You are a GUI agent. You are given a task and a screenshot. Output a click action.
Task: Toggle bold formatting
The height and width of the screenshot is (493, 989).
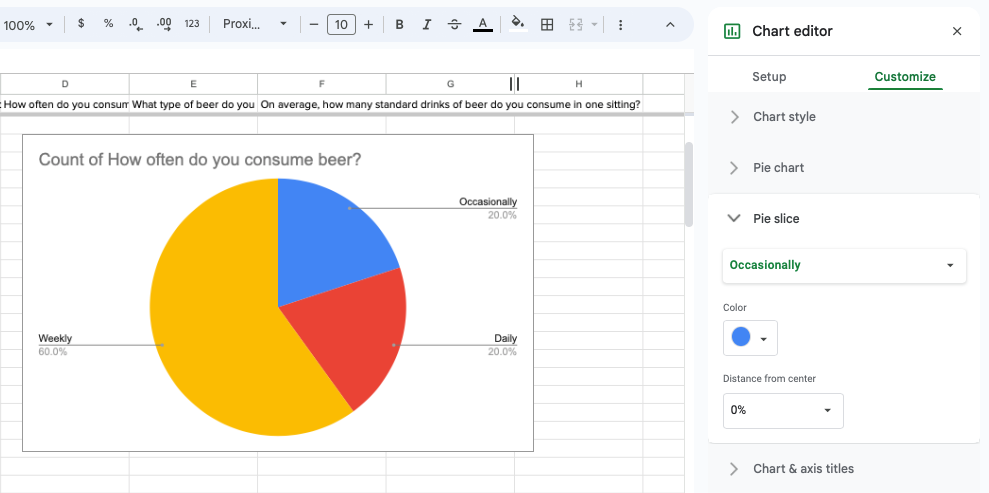point(399,24)
